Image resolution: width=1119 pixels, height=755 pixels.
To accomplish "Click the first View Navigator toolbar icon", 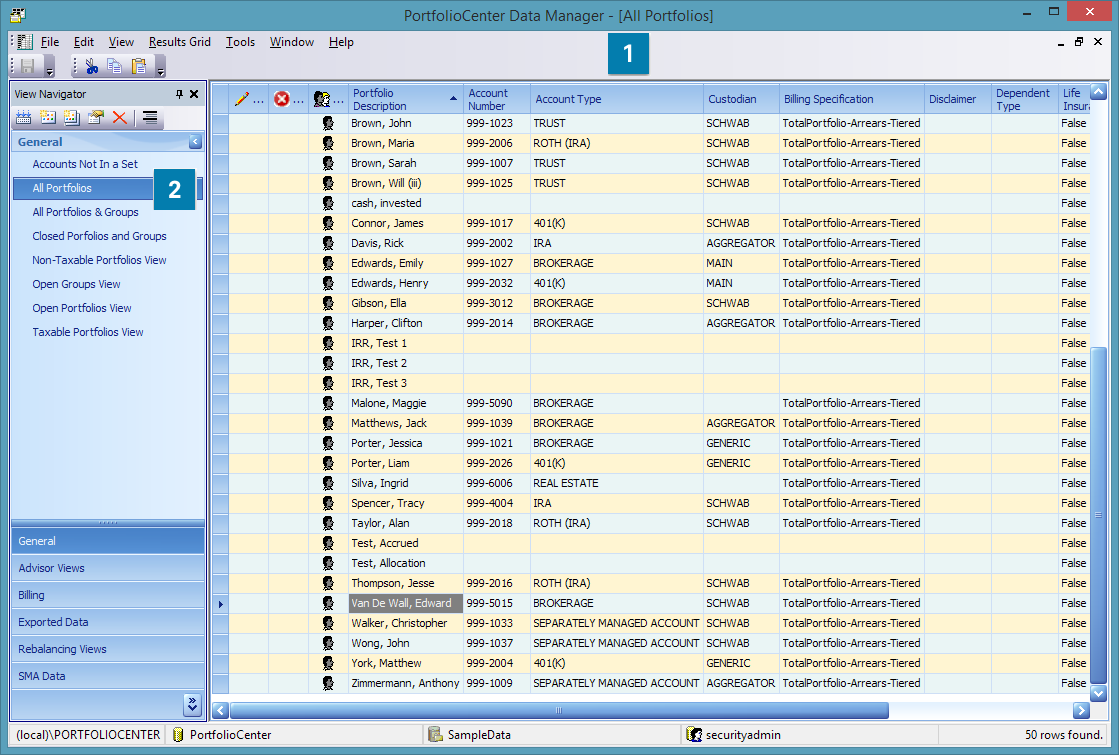I will (24, 118).
